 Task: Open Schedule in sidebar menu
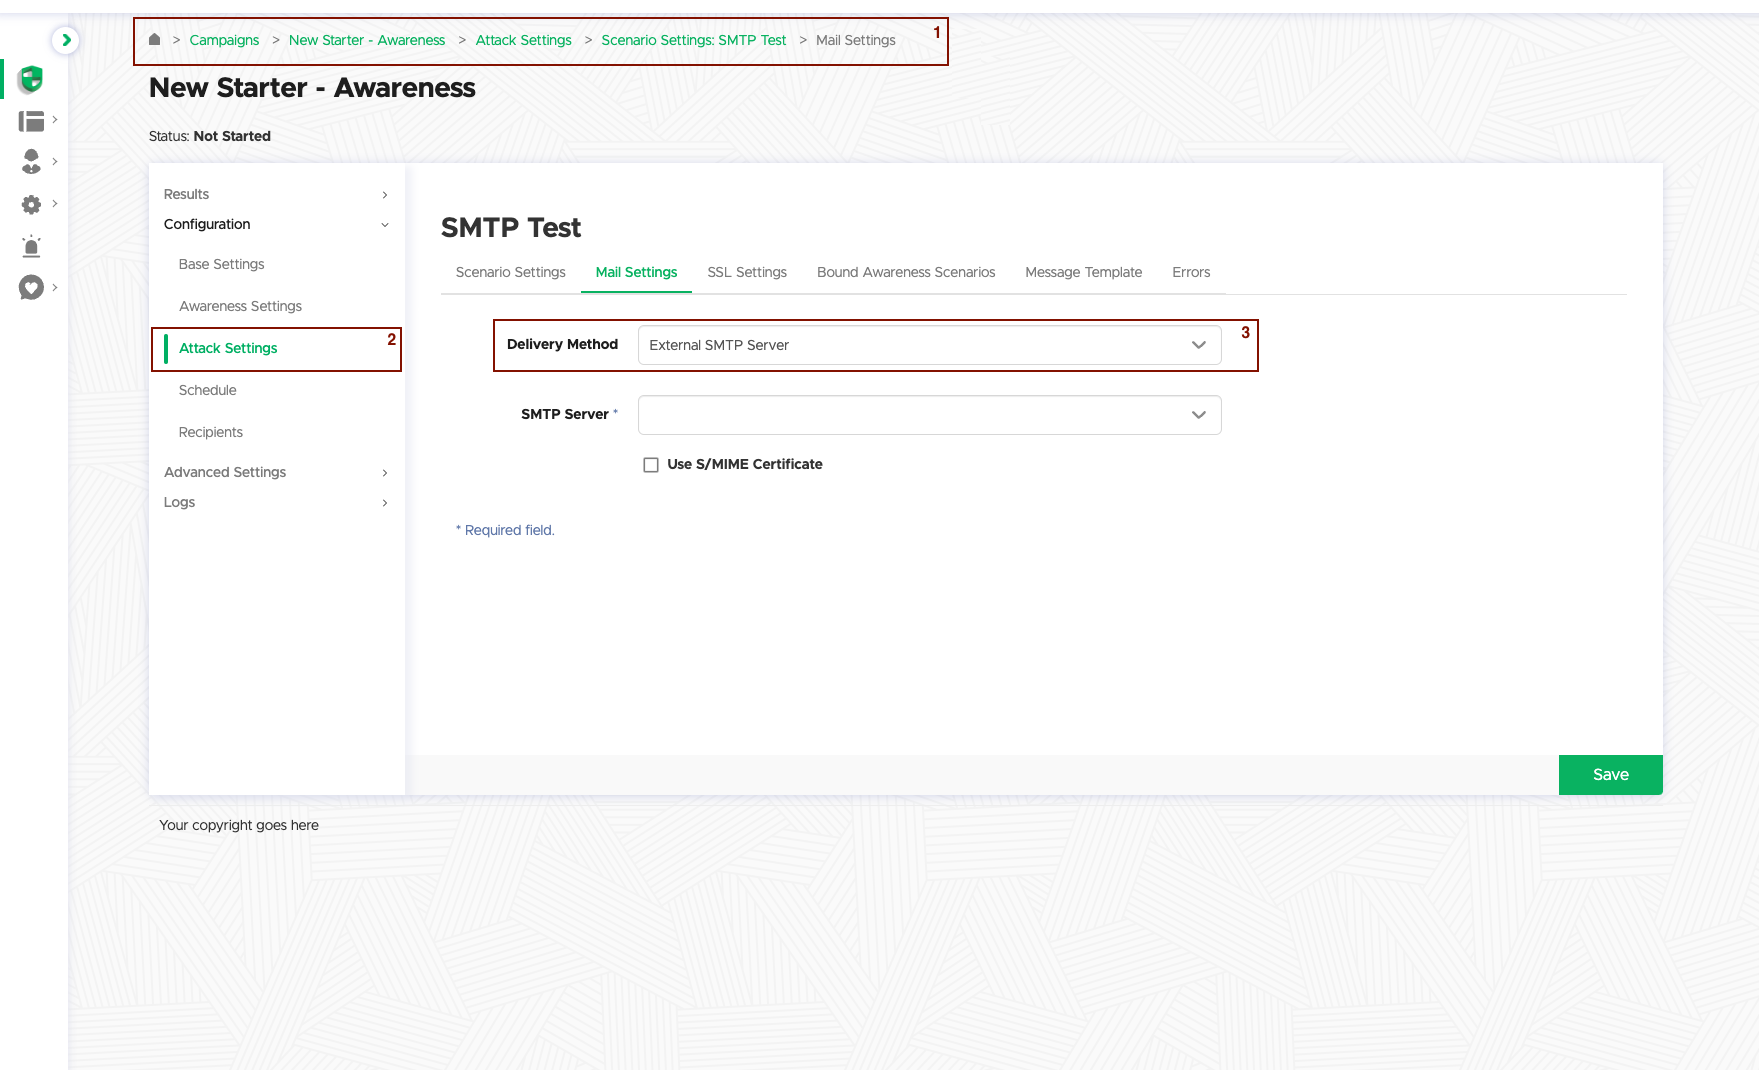coord(207,390)
